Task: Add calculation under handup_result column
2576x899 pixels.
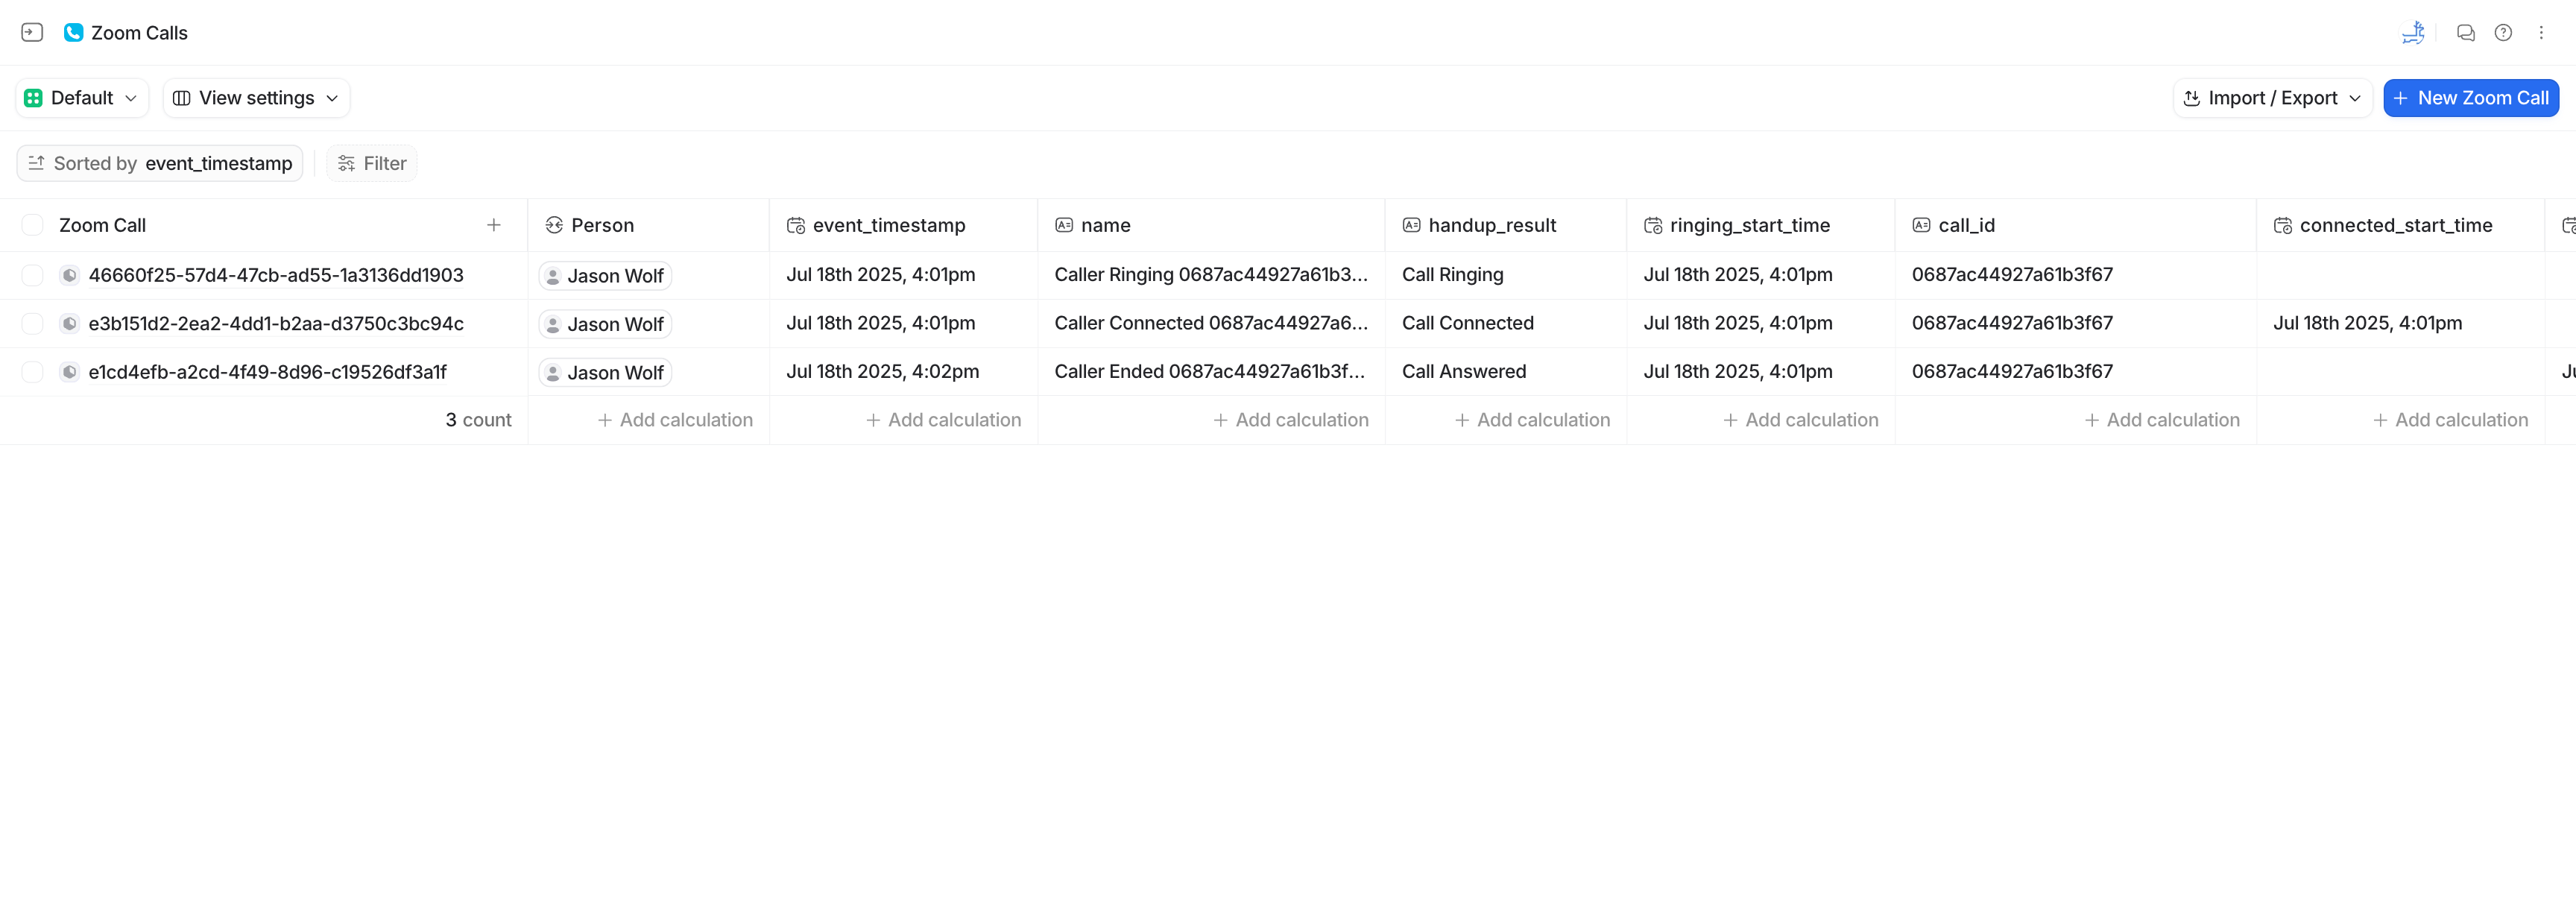Action: coord(1532,420)
